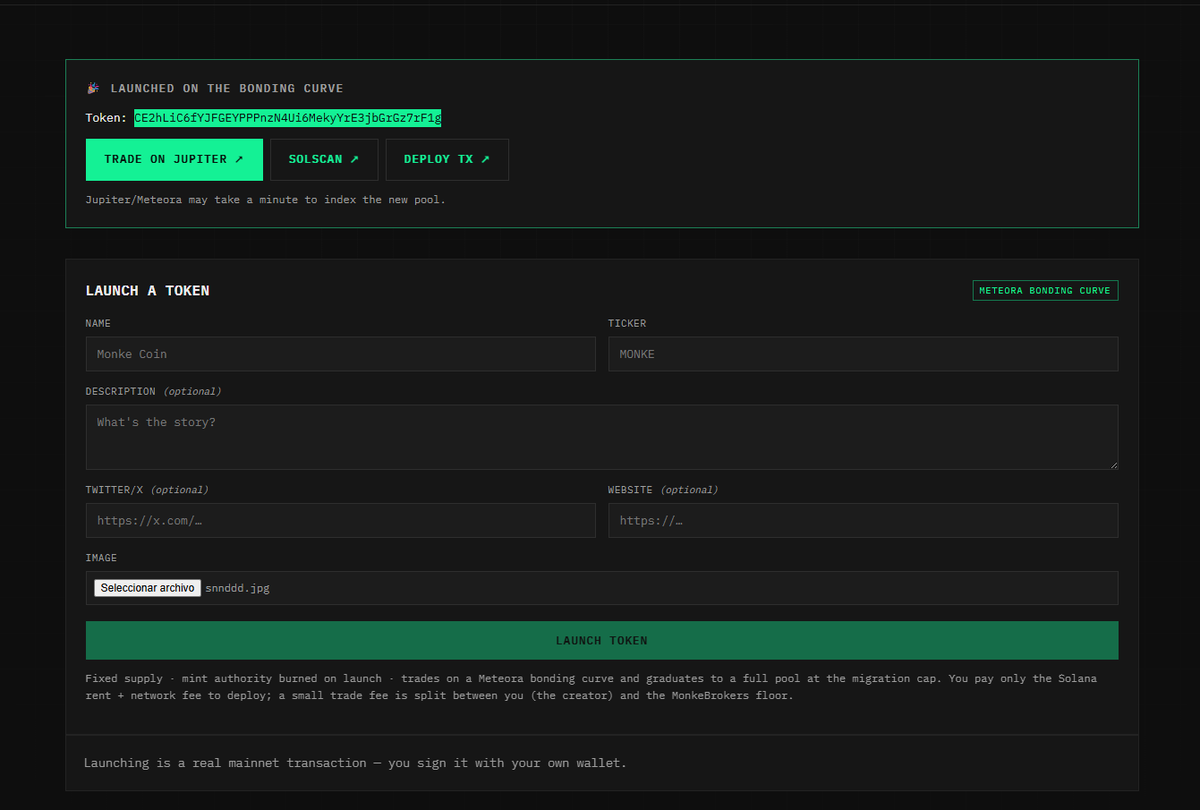Focus the Ticker input field

tap(863, 354)
